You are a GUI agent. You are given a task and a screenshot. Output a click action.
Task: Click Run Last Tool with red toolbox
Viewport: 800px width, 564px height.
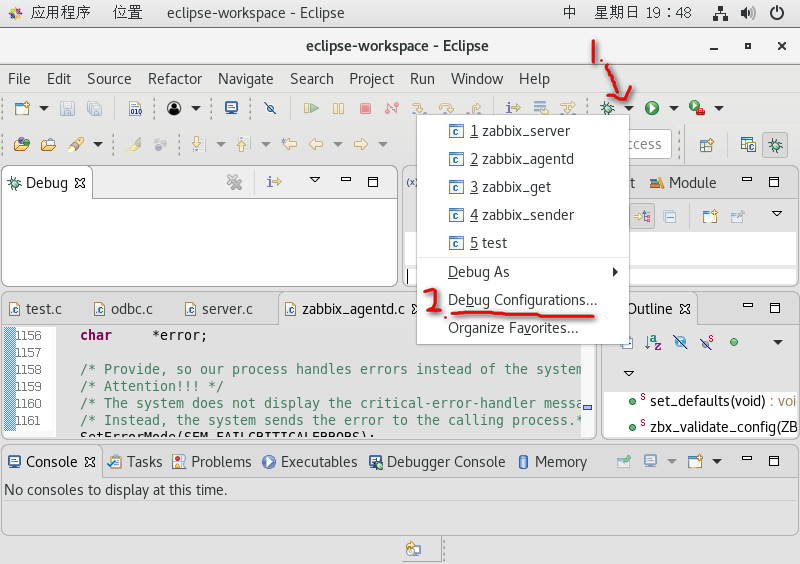[696, 108]
